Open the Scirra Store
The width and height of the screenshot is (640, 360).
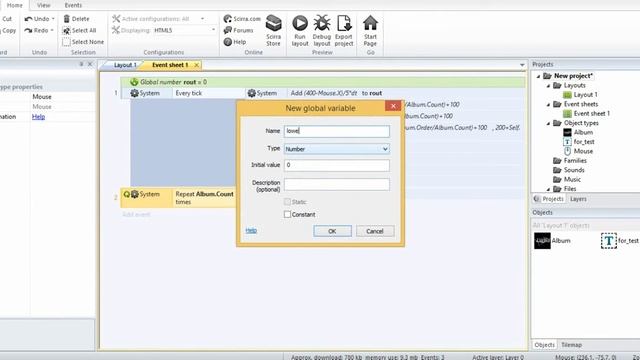tap(273, 31)
